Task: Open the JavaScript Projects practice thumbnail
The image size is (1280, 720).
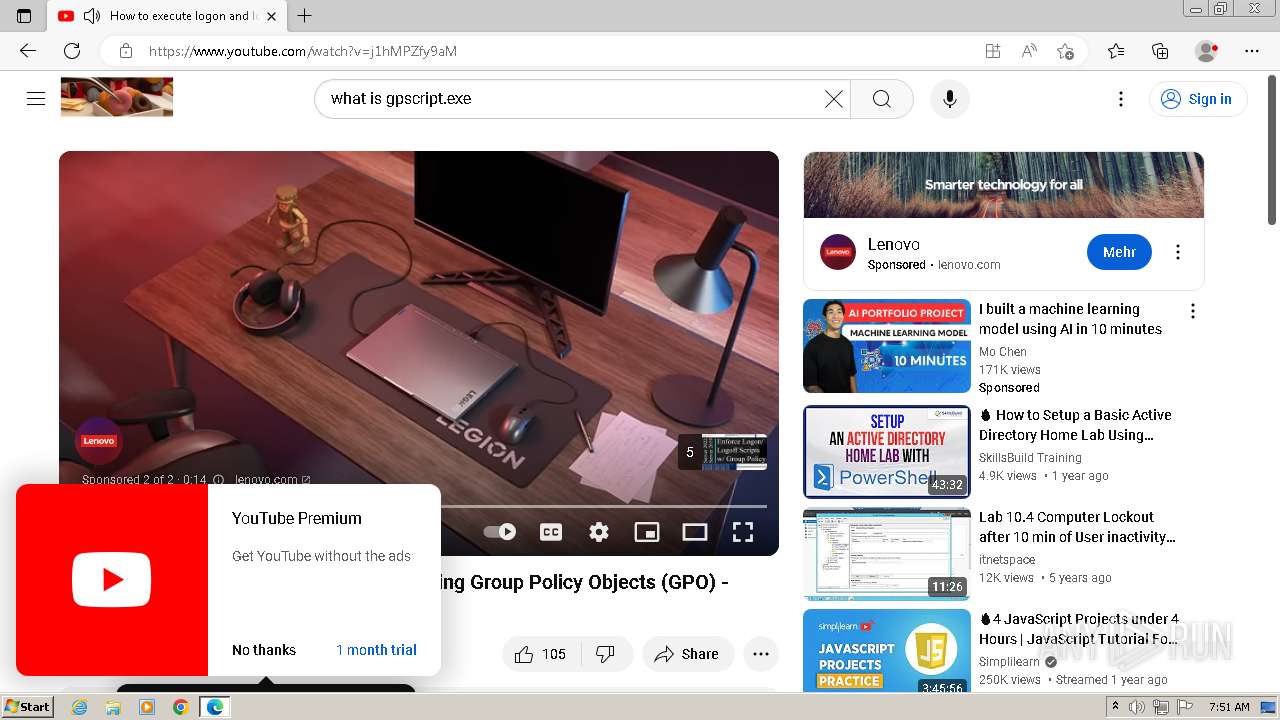Action: click(887, 651)
